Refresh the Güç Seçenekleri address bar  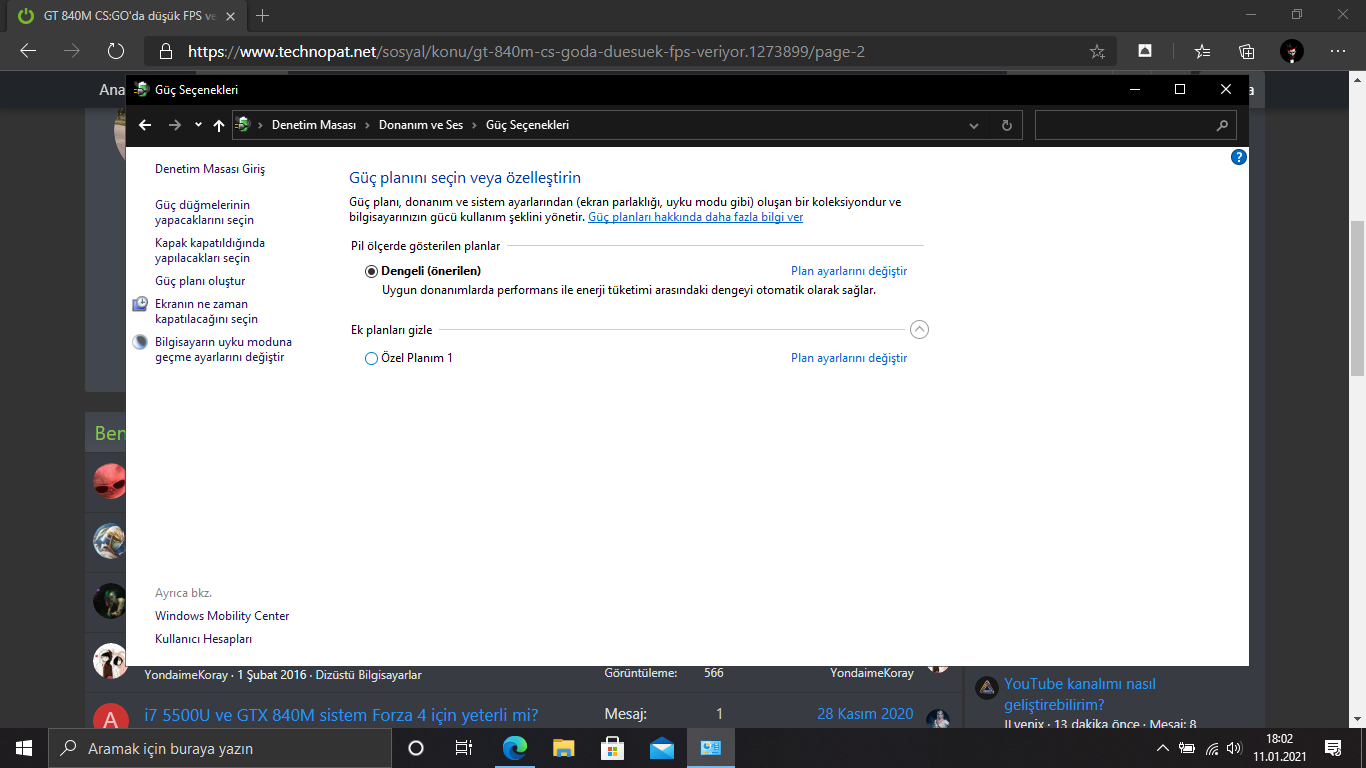pos(1007,125)
